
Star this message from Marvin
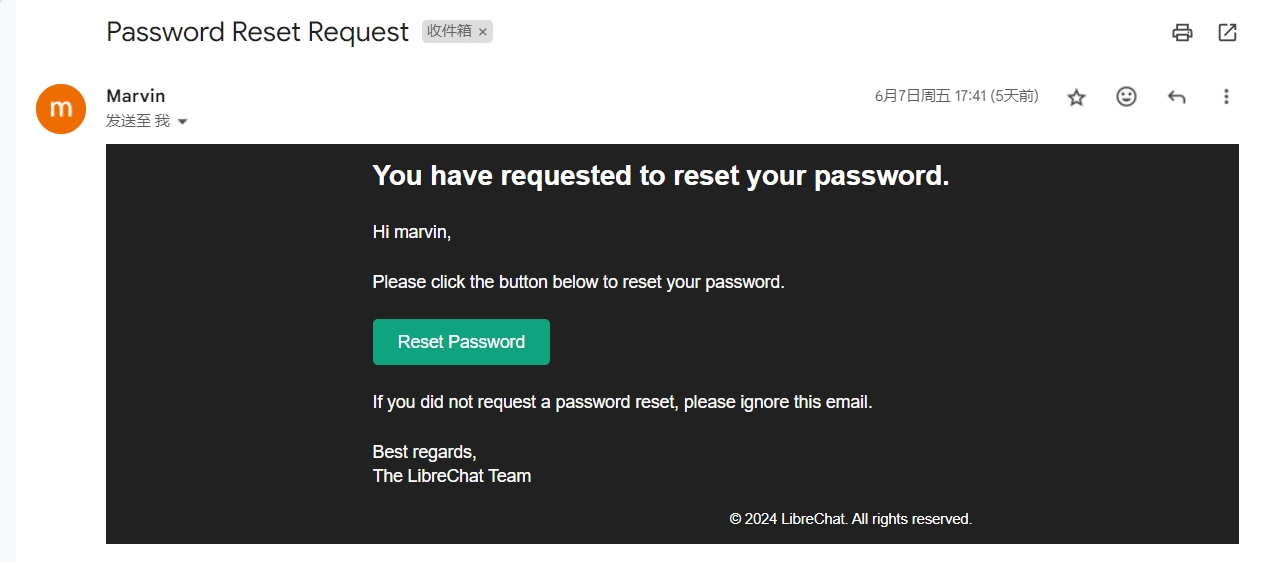[x=1076, y=97]
